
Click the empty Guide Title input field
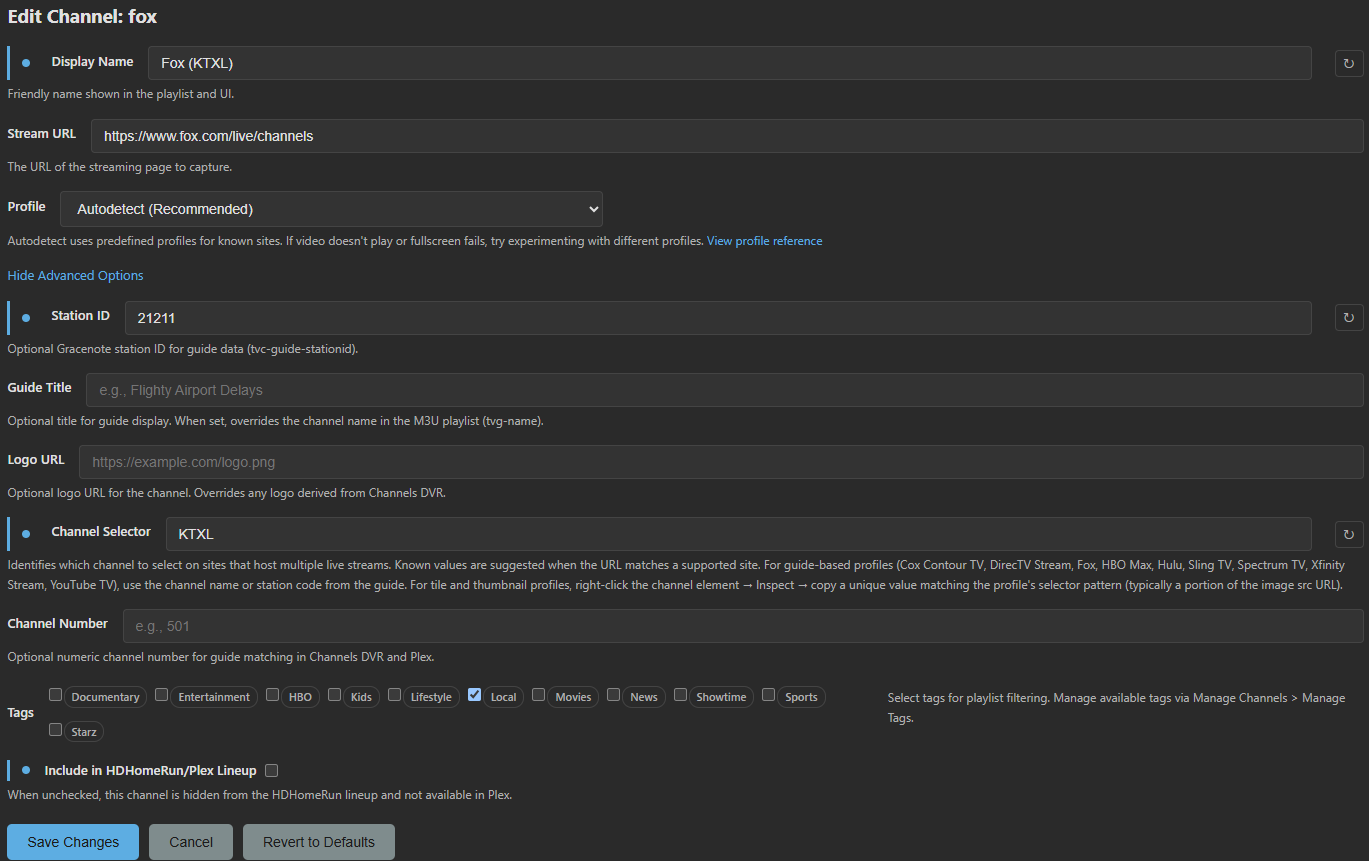[x=725, y=390]
